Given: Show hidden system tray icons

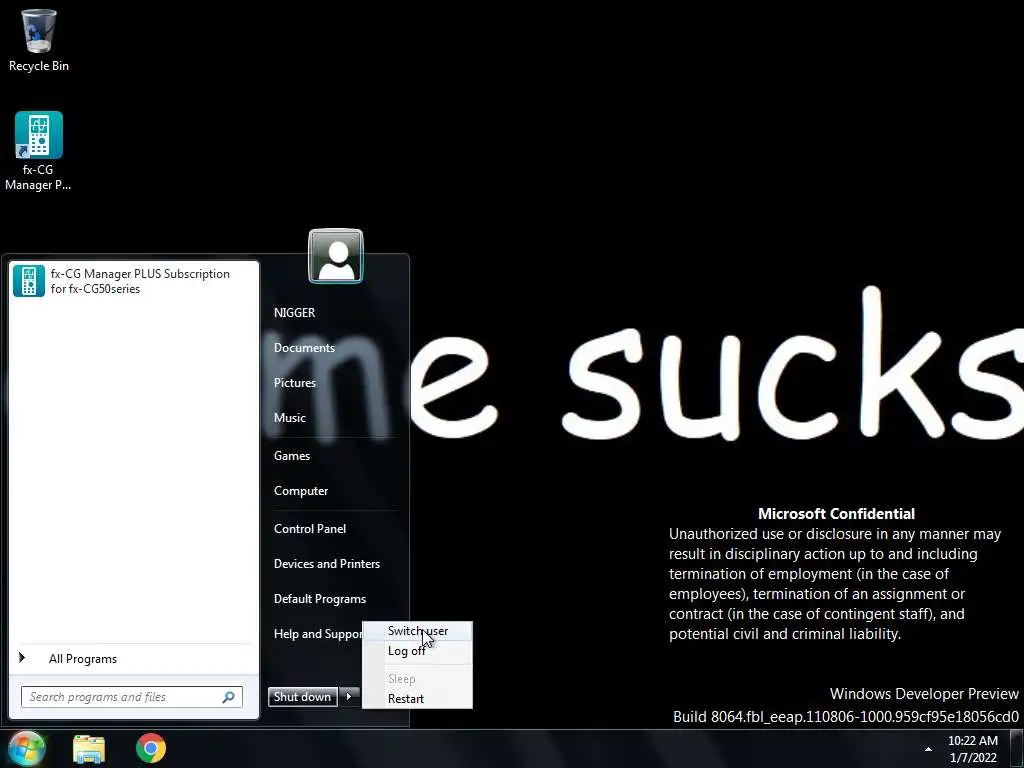Looking at the screenshot, I should click(928, 749).
